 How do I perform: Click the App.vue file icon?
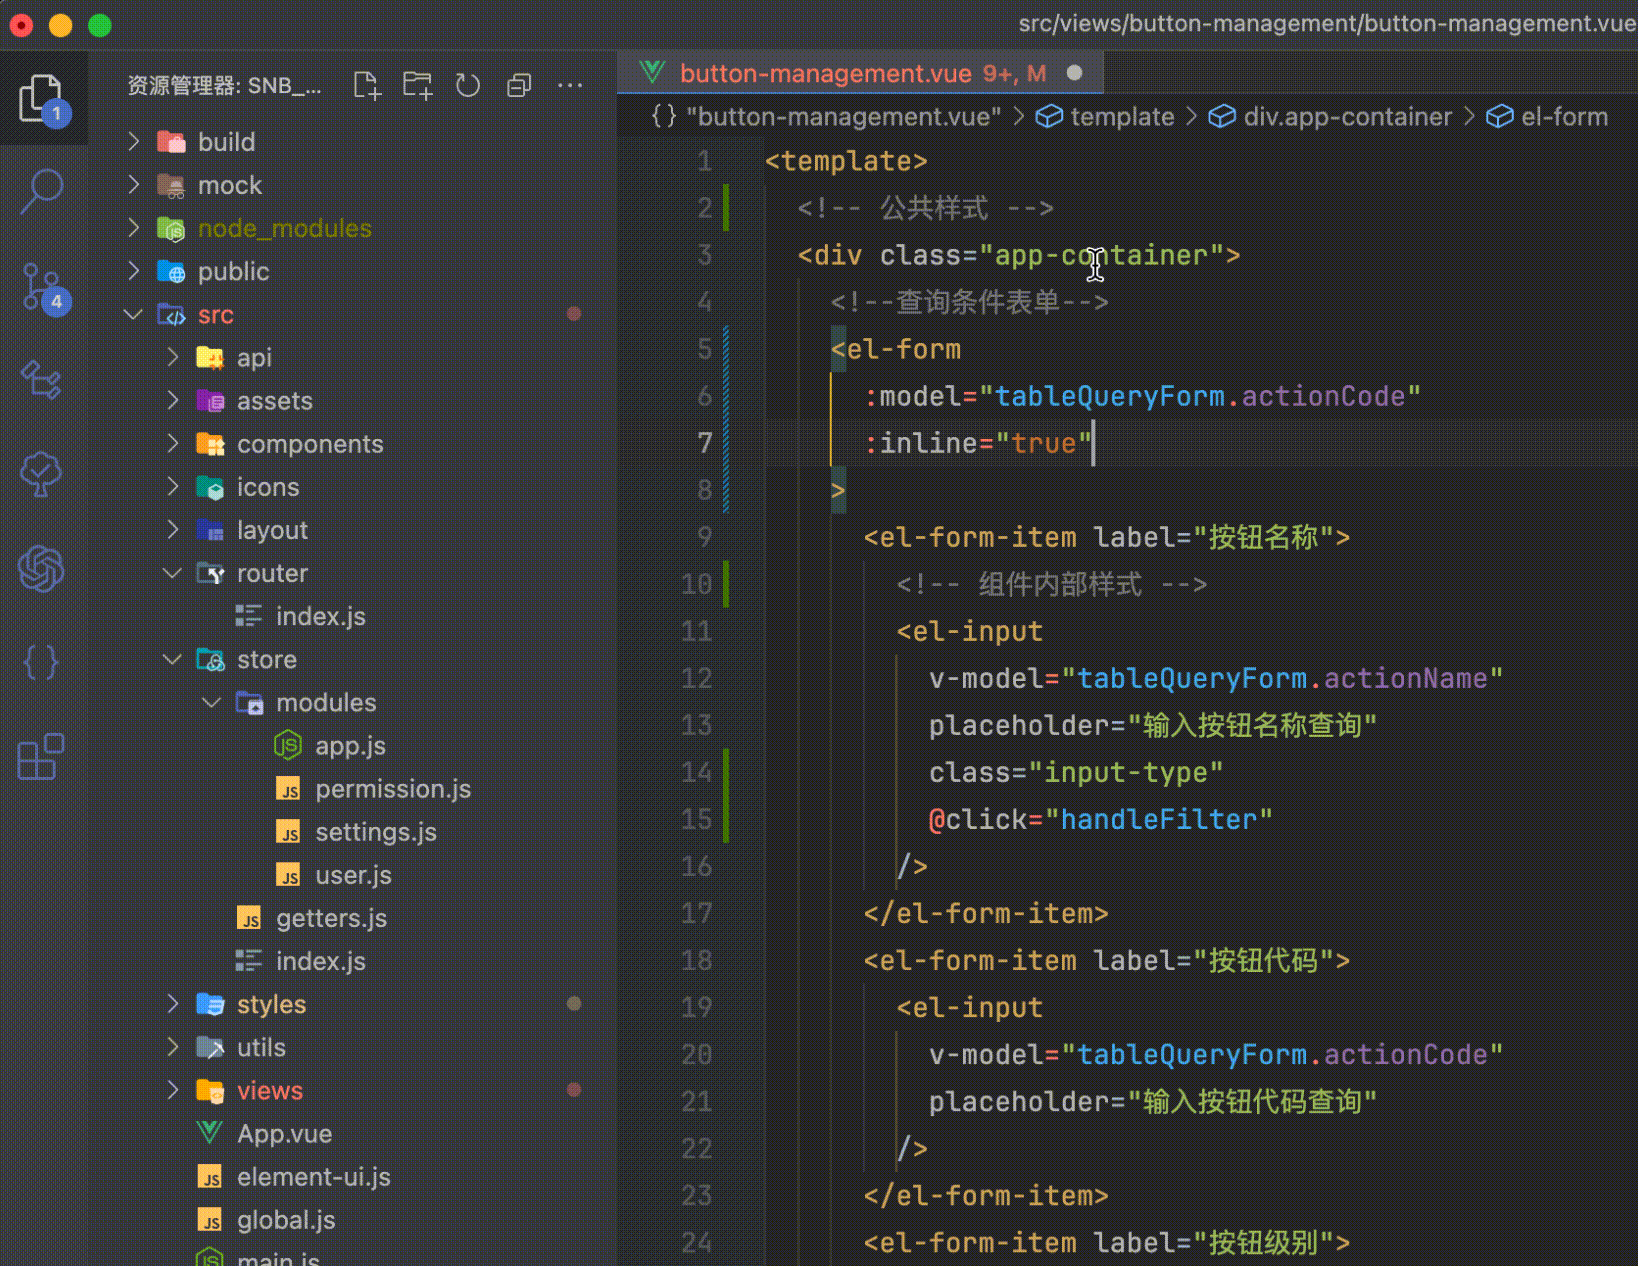210,1134
